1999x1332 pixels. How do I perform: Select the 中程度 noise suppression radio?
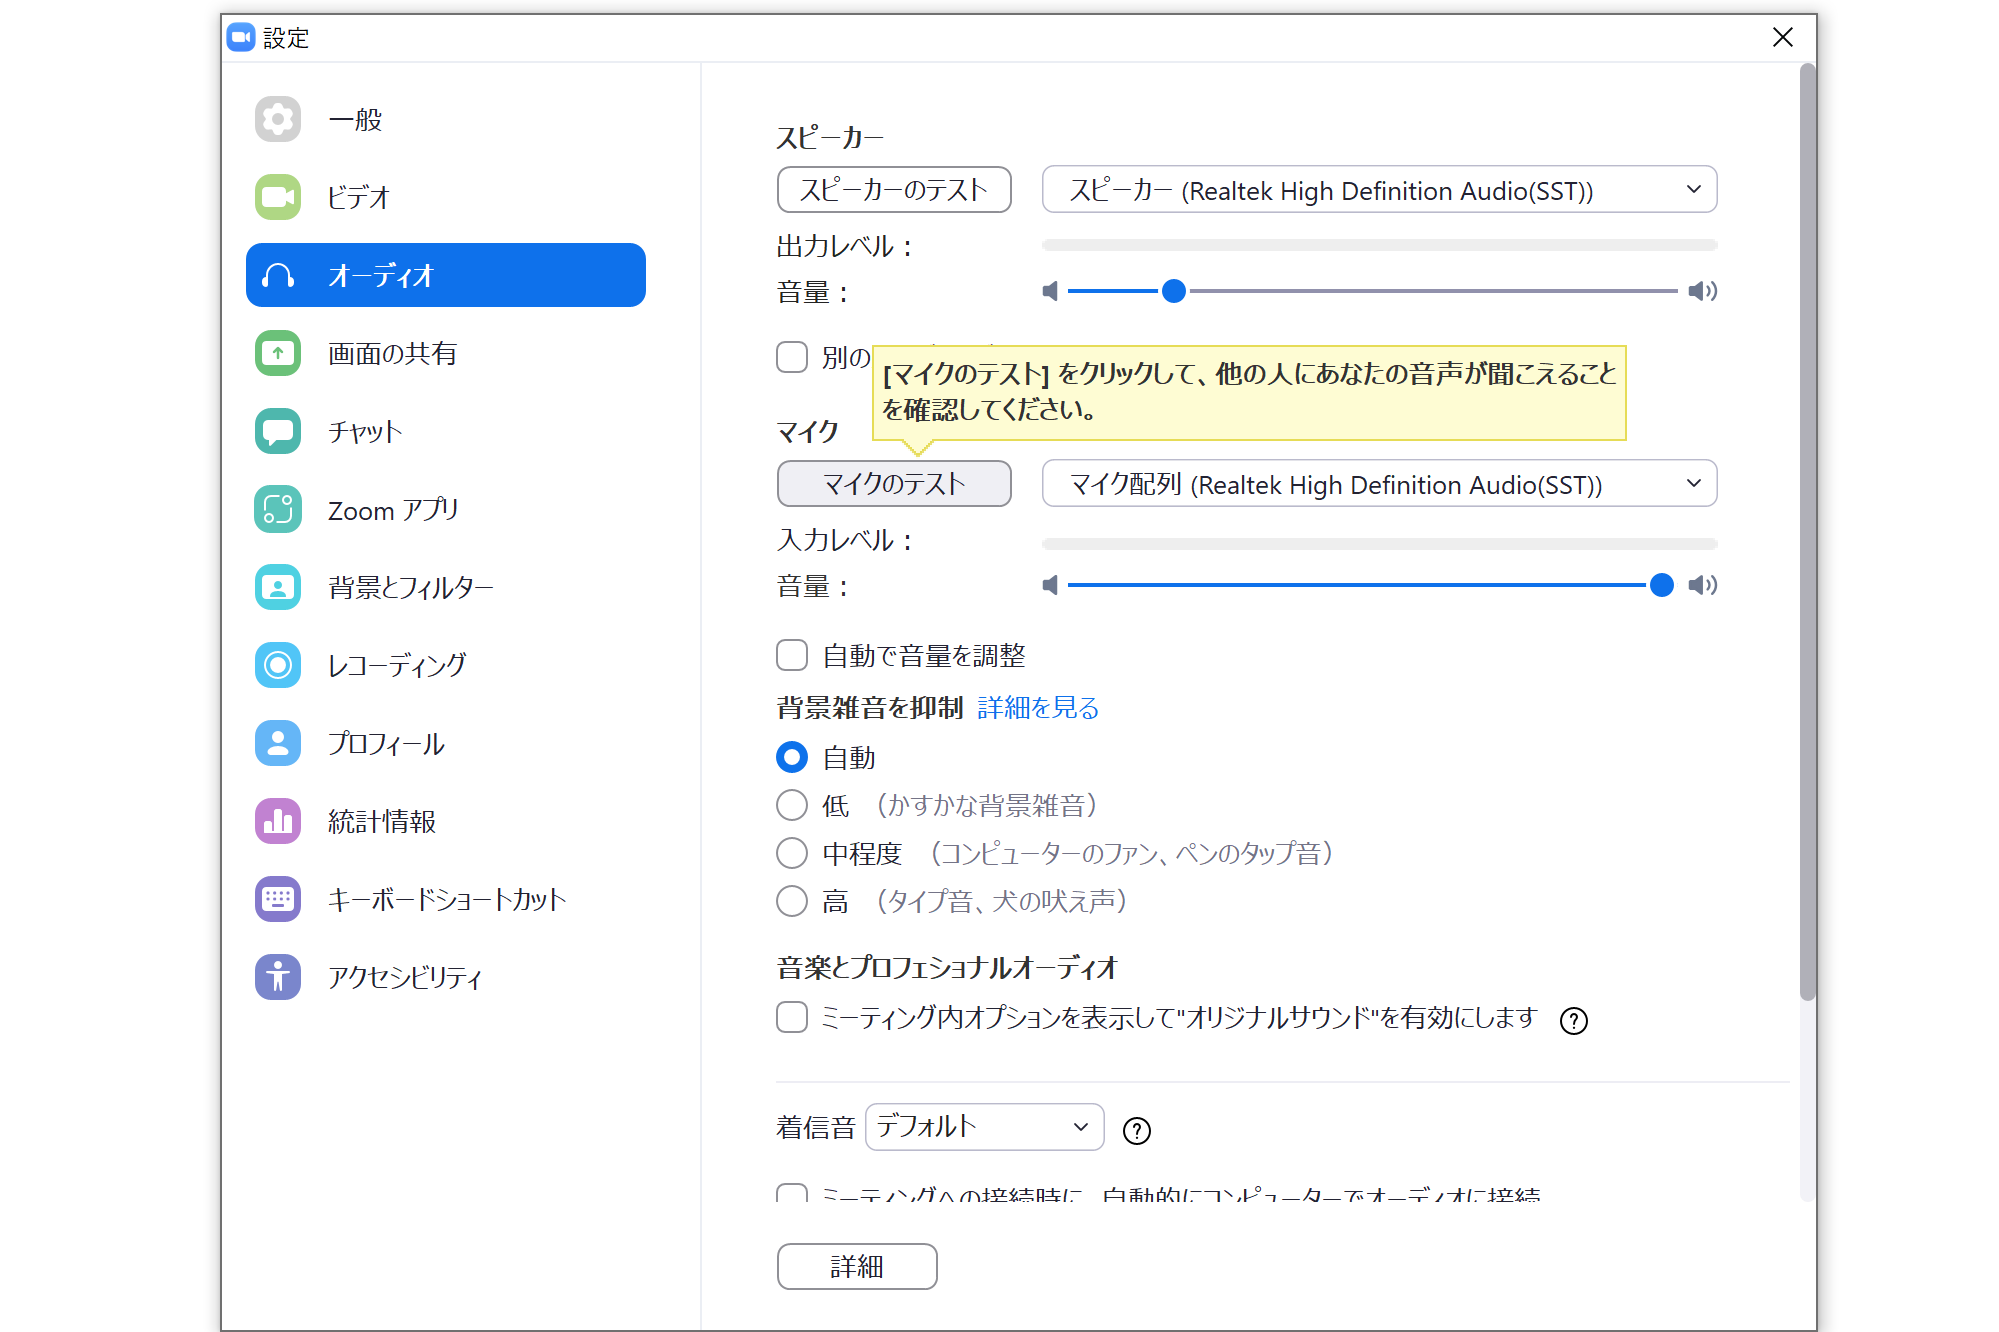click(x=792, y=853)
